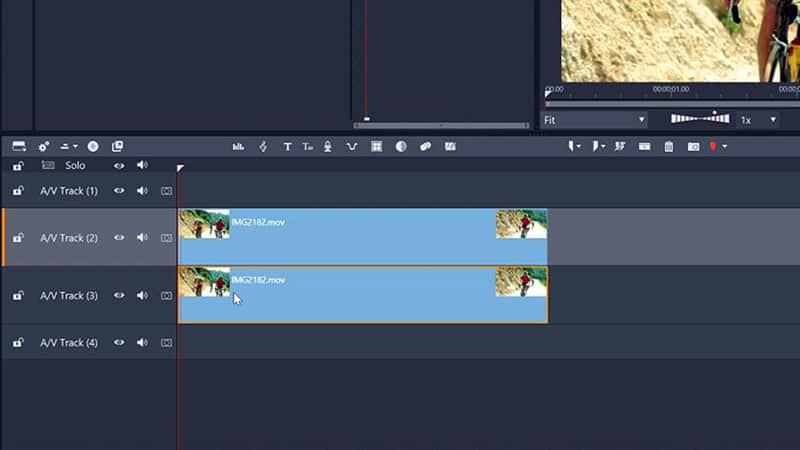Open the Fit zoom dropdown
This screenshot has height=450, width=800.
click(x=594, y=120)
